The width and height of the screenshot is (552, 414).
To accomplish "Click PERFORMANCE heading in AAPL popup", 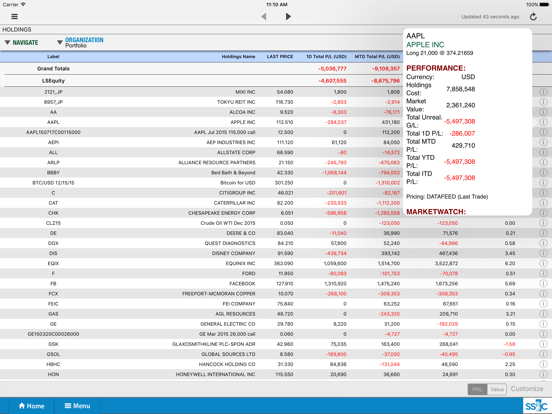I will pos(436,68).
